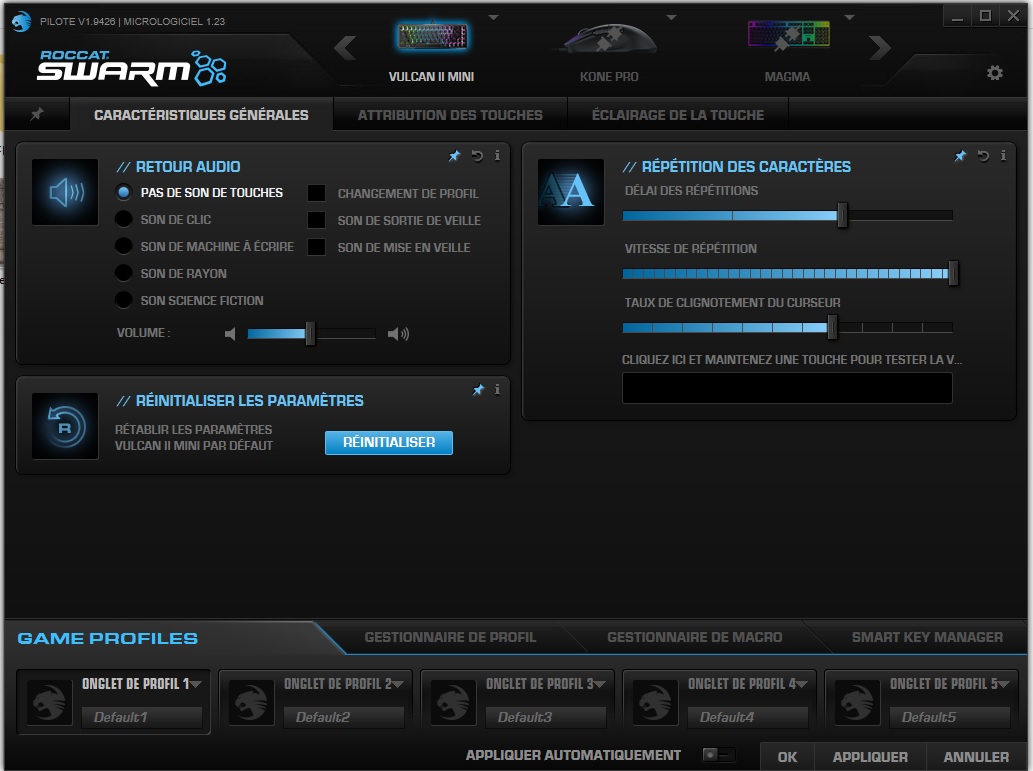Open the dropdown arrow above Kone Pro

(x=672, y=16)
